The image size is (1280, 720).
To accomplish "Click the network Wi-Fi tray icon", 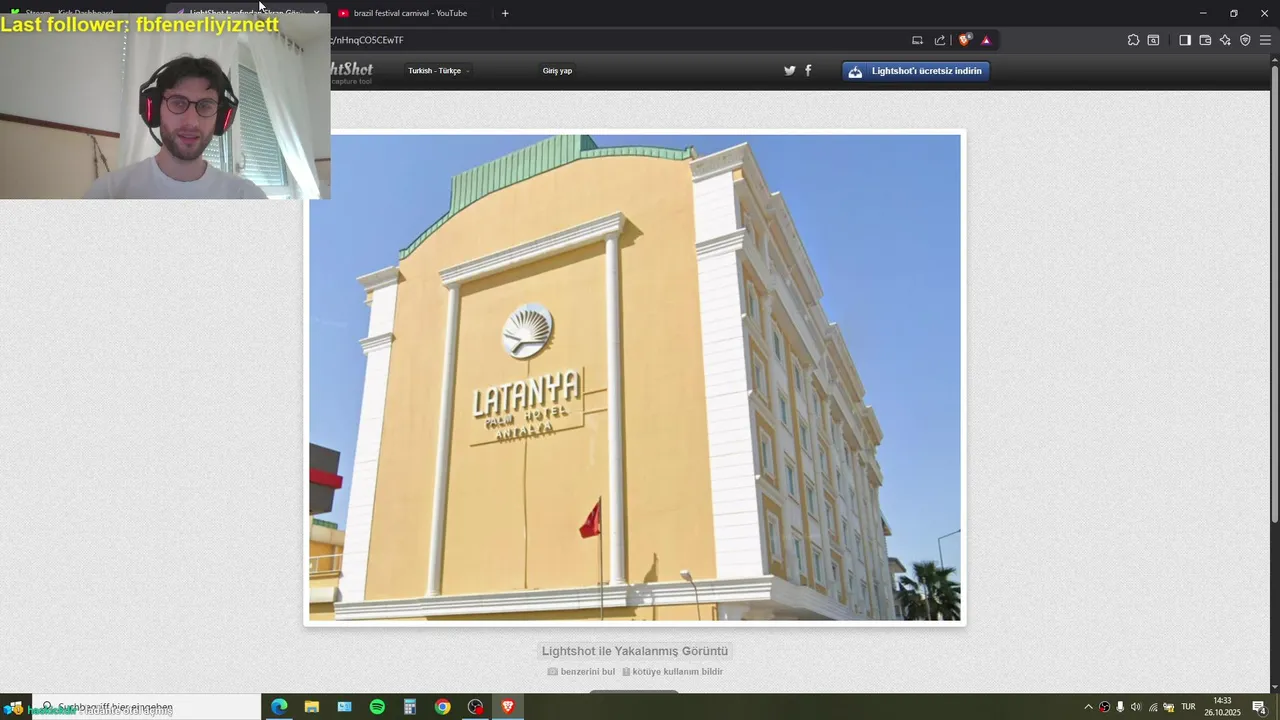I will click(1152, 707).
